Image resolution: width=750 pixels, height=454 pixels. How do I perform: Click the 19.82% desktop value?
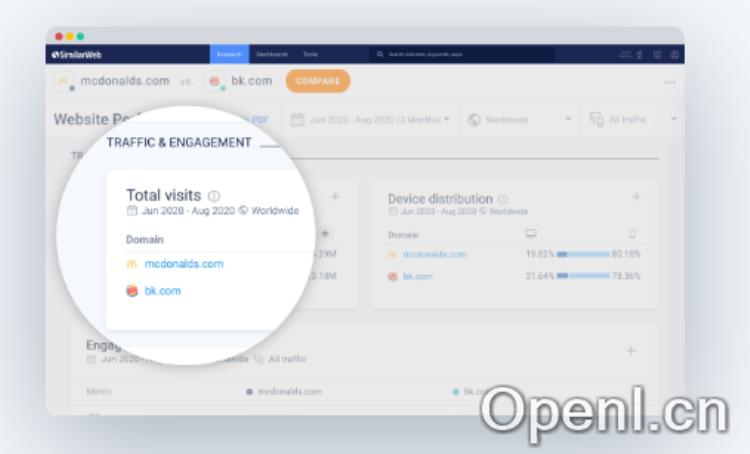coord(540,254)
